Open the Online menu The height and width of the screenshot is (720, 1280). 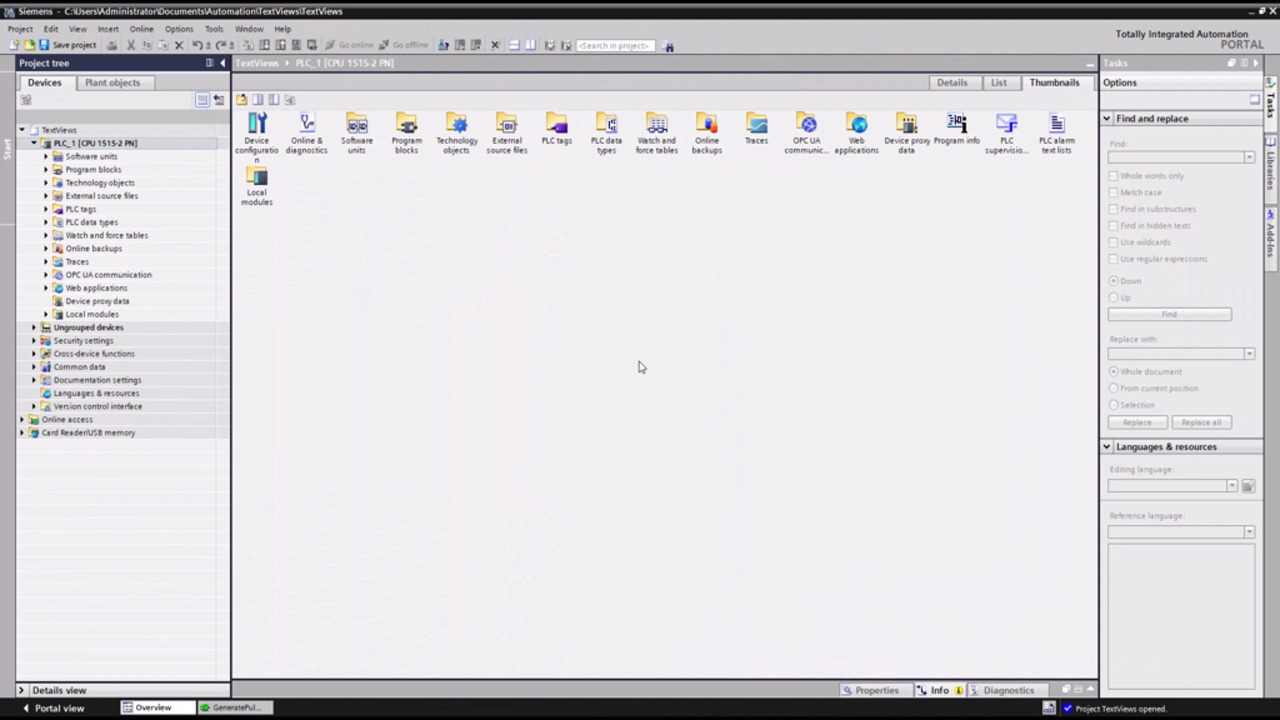point(141,29)
